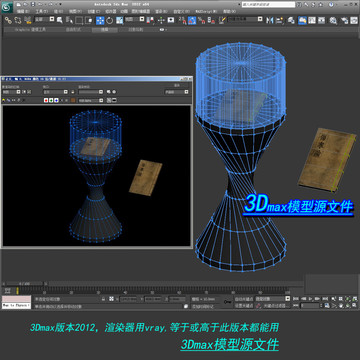Select the Pan View navigation tool
Viewport: 360px width, 360px height.
(341, 305)
